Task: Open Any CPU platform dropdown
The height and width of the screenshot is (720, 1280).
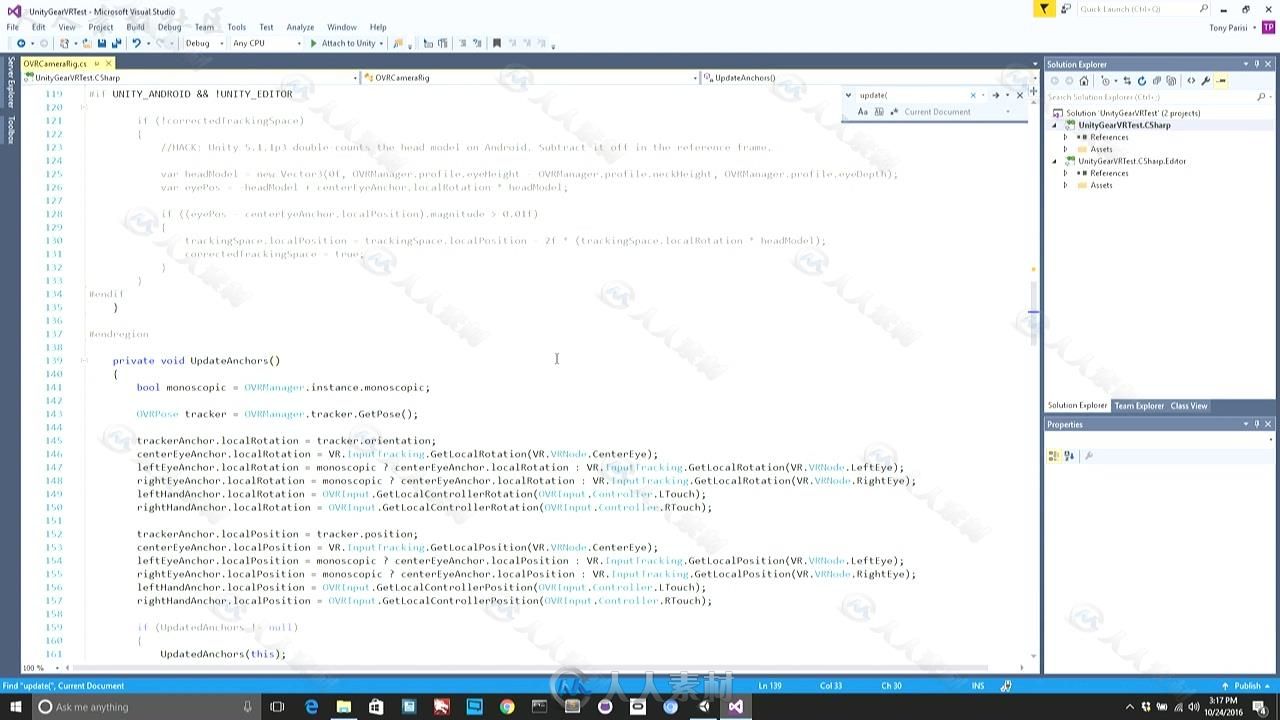Action: [298, 43]
